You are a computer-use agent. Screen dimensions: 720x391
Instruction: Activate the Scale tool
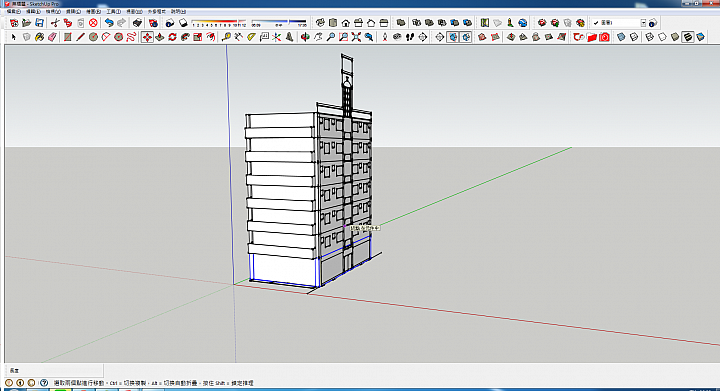[x=198, y=37]
